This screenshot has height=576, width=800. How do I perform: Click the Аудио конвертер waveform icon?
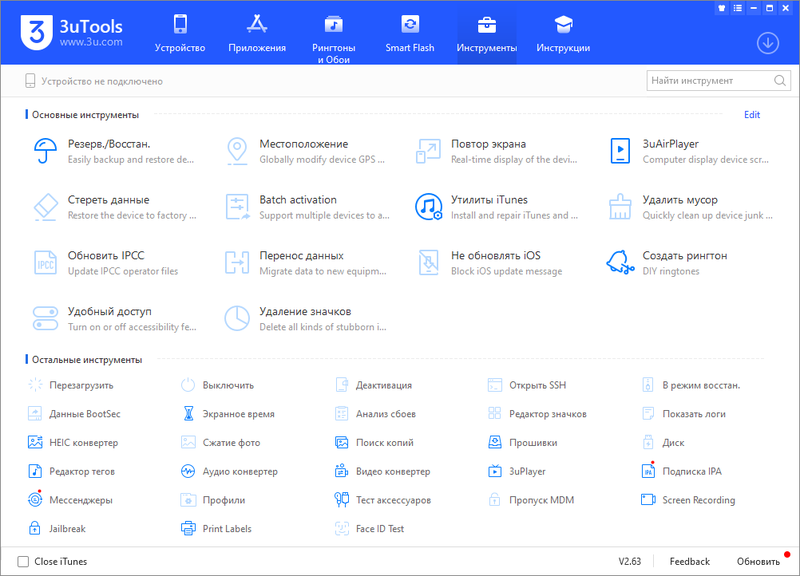[x=188, y=471]
